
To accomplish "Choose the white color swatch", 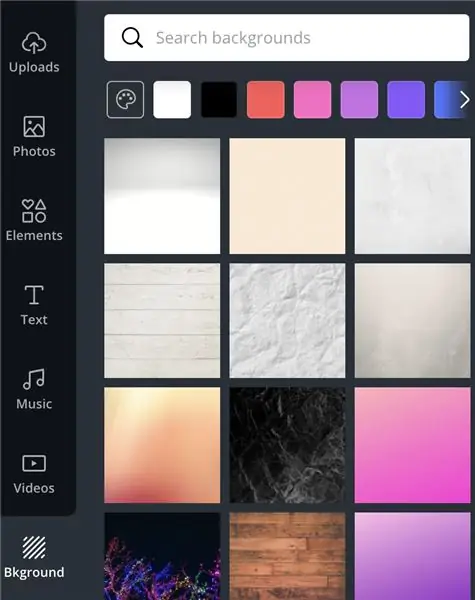I will pyautogui.click(x=172, y=99).
